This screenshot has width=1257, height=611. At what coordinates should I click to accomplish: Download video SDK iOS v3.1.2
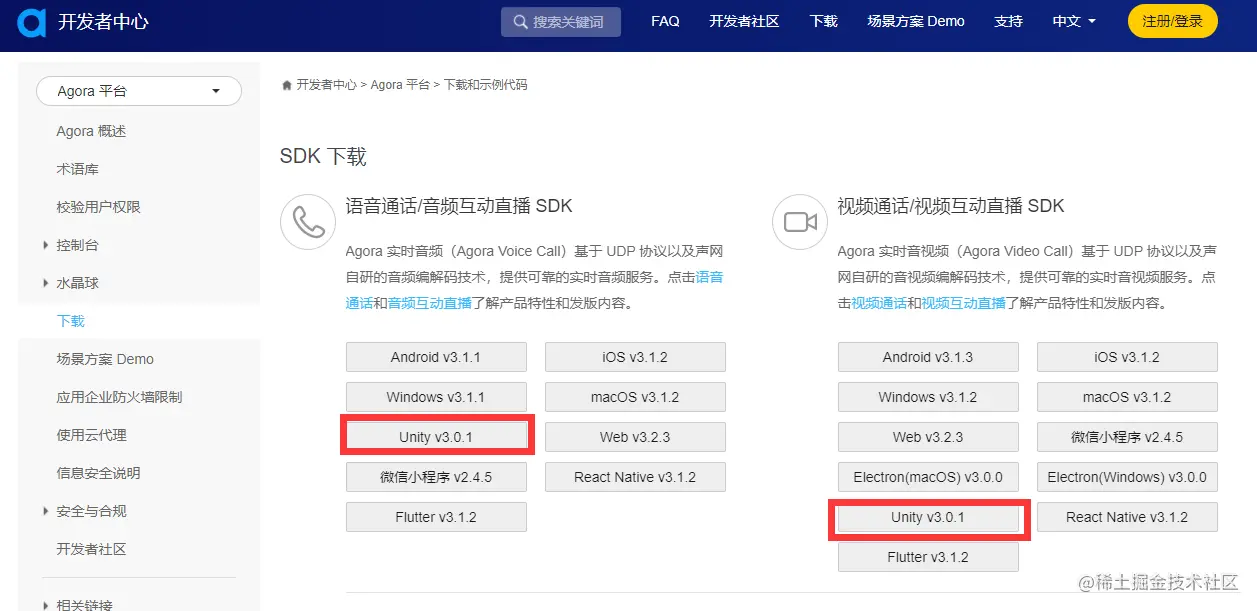point(1127,357)
